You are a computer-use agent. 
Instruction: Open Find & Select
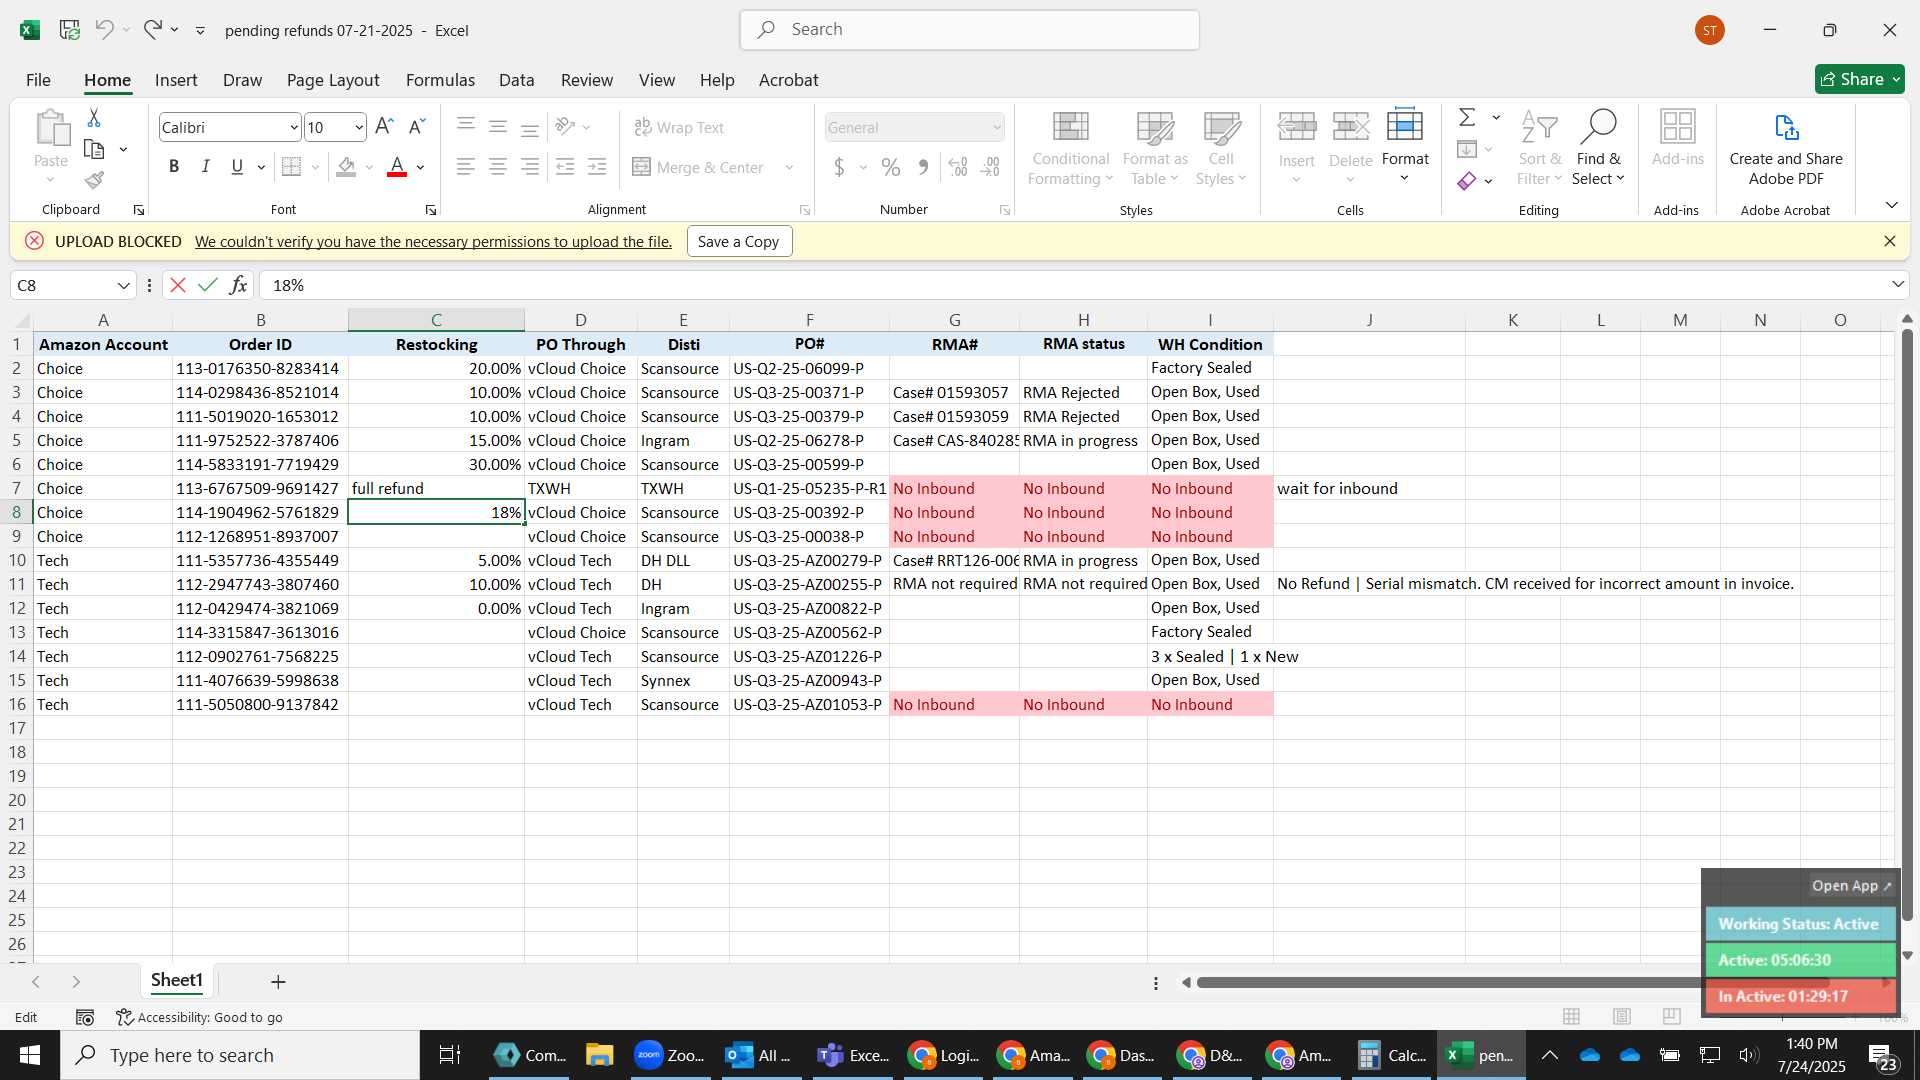pyautogui.click(x=1598, y=148)
